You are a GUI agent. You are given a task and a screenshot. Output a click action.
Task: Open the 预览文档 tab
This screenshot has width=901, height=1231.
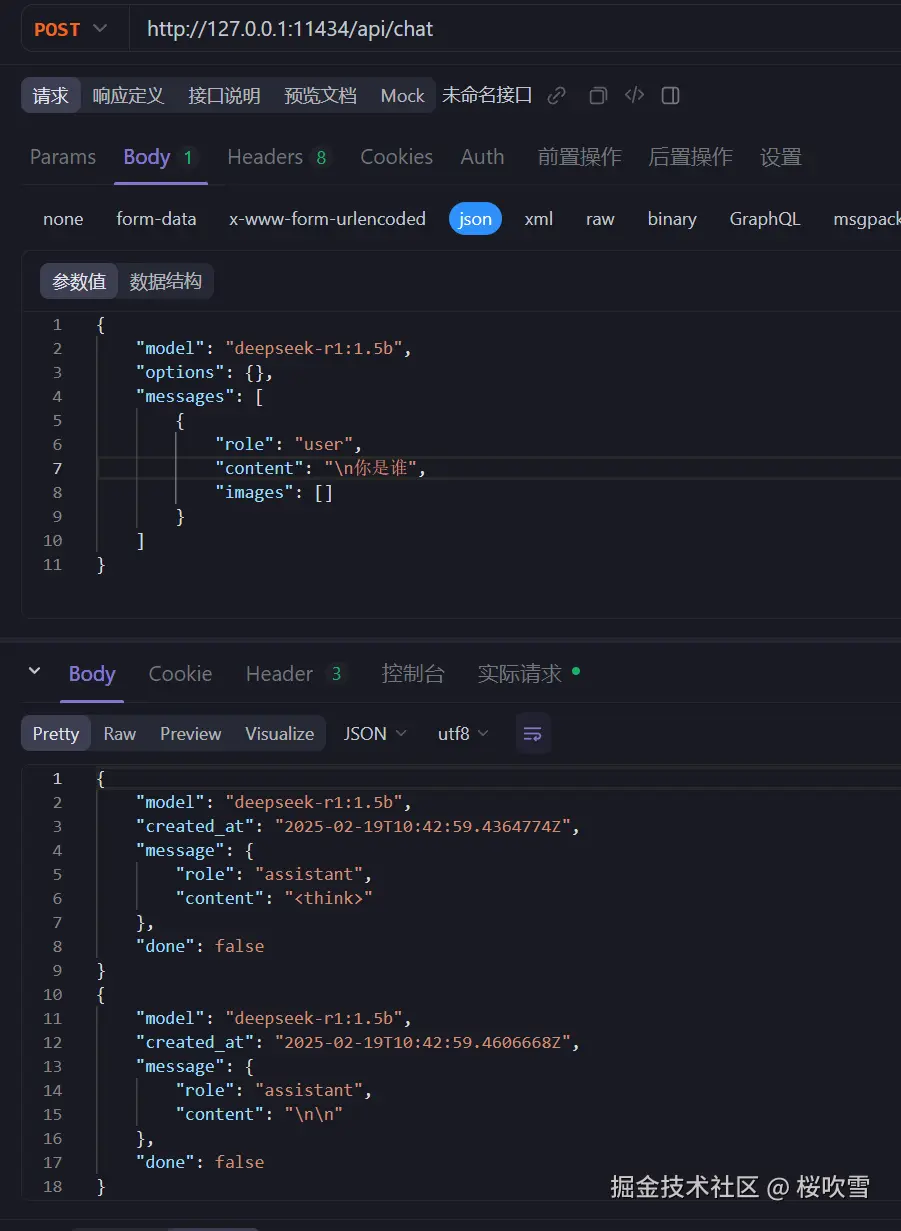(x=320, y=96)
